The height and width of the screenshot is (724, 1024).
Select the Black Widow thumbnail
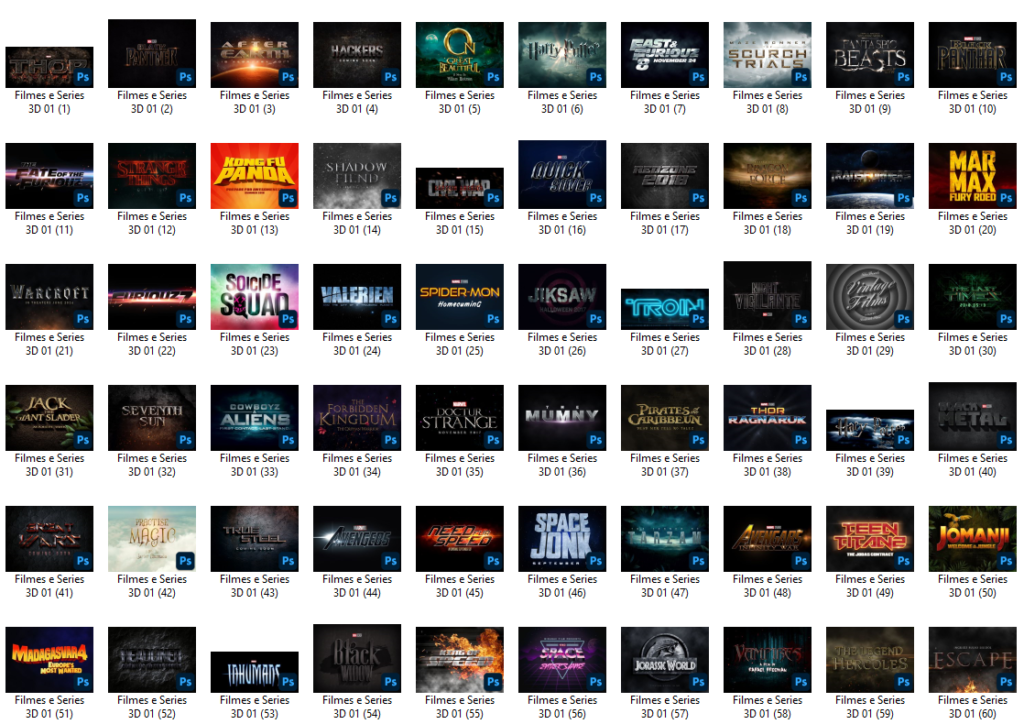click(357, 659)
